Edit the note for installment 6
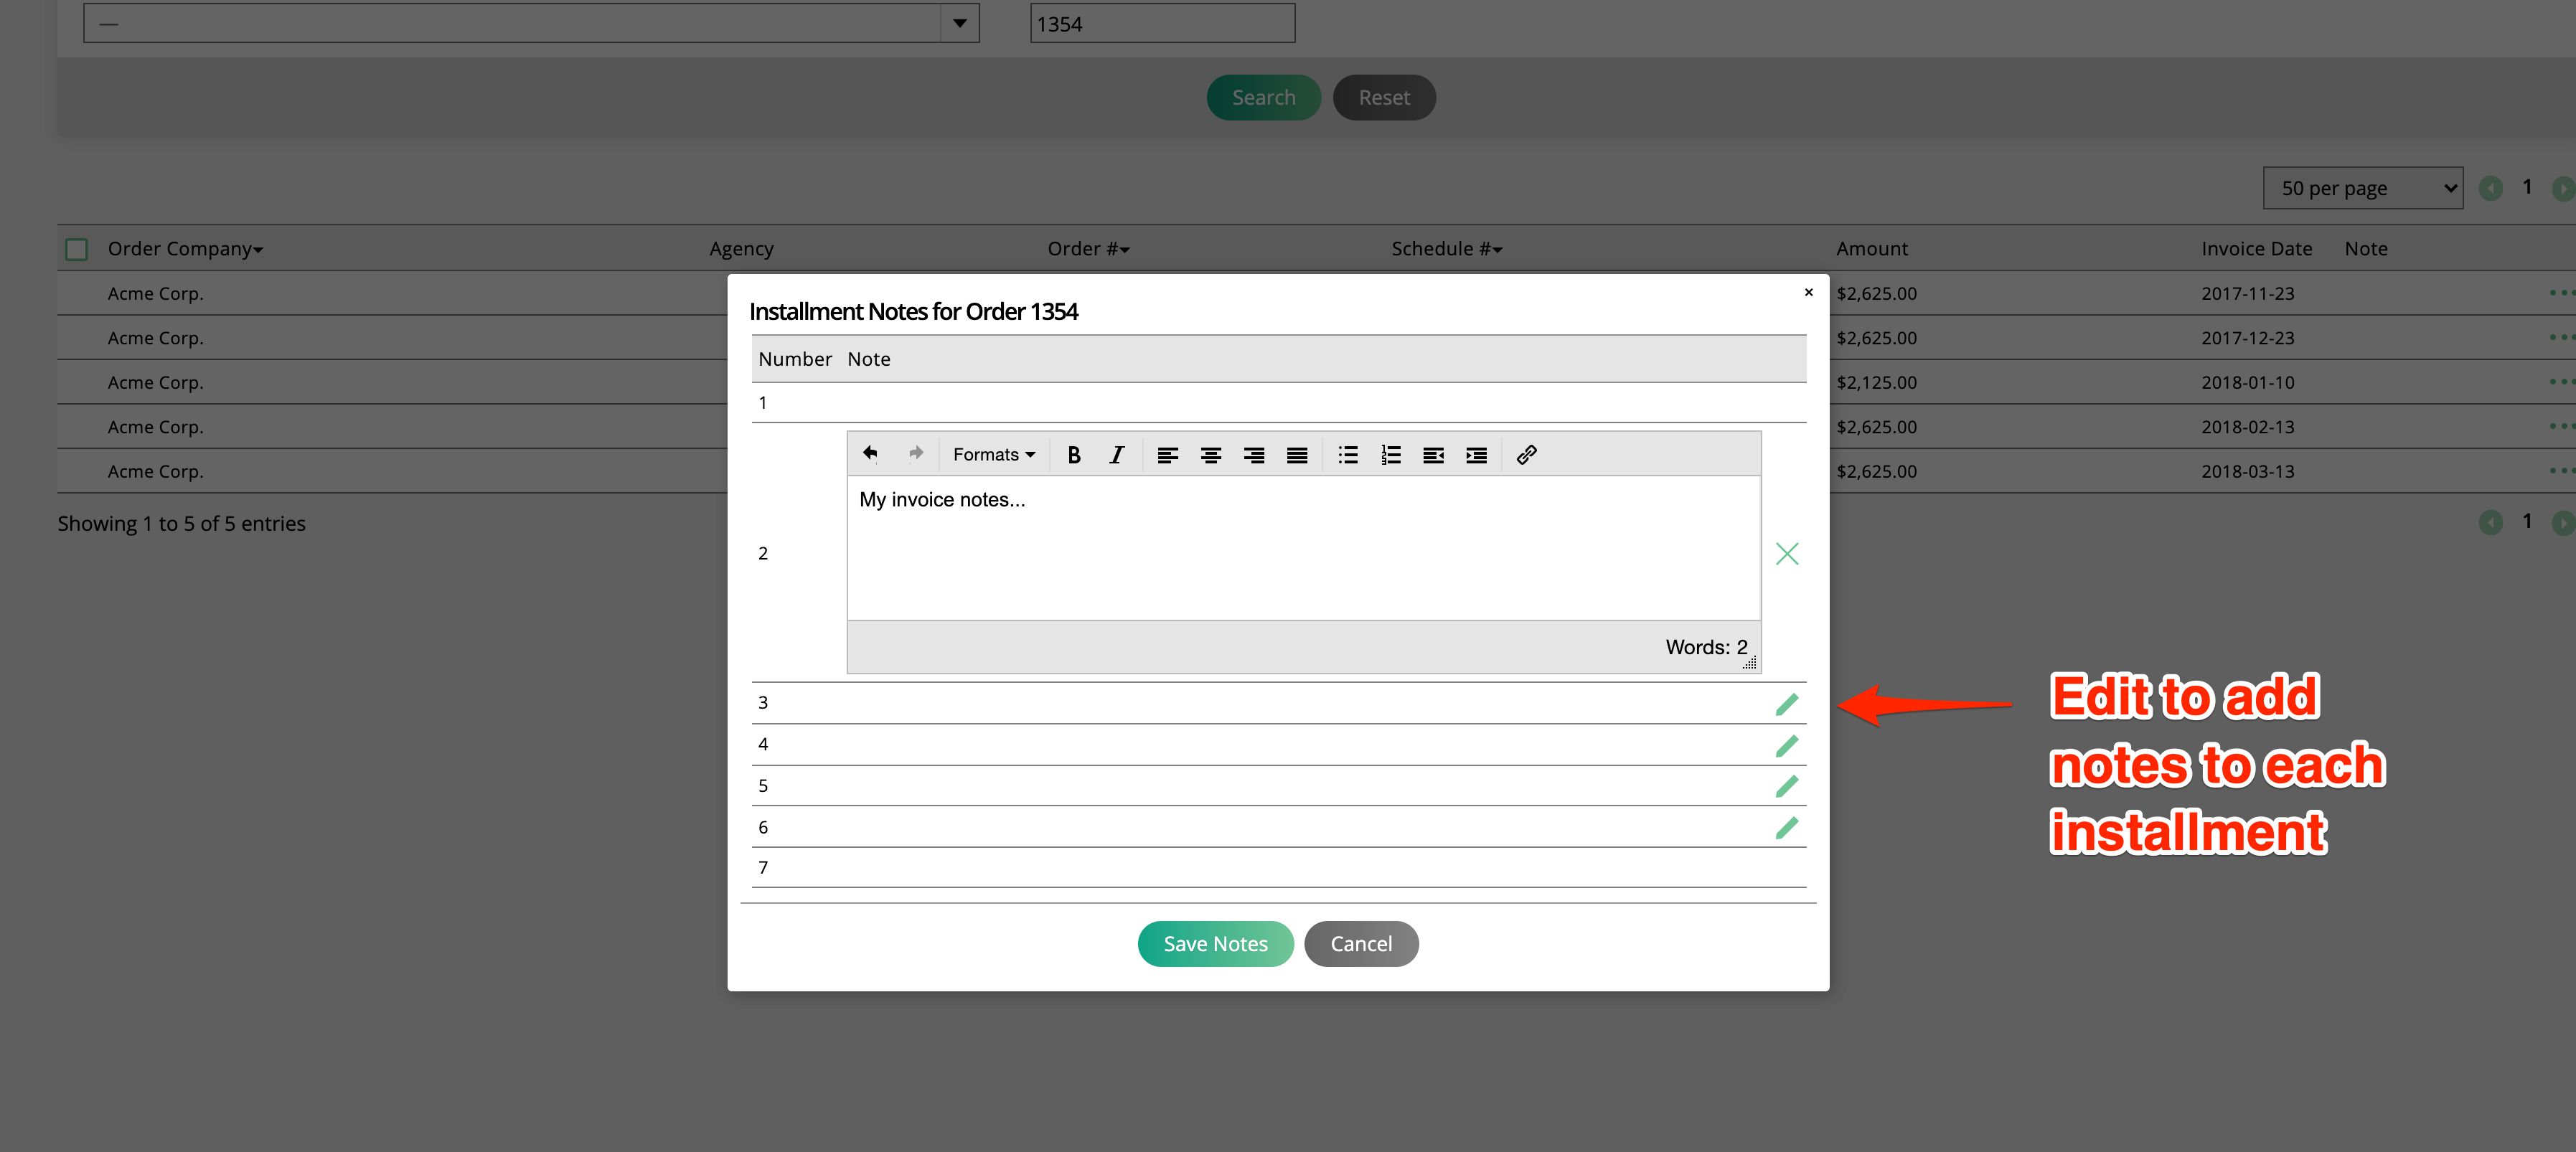Image resolution: width=2576 pixels, height=1152 pixels. click(x=1788, y=827)
